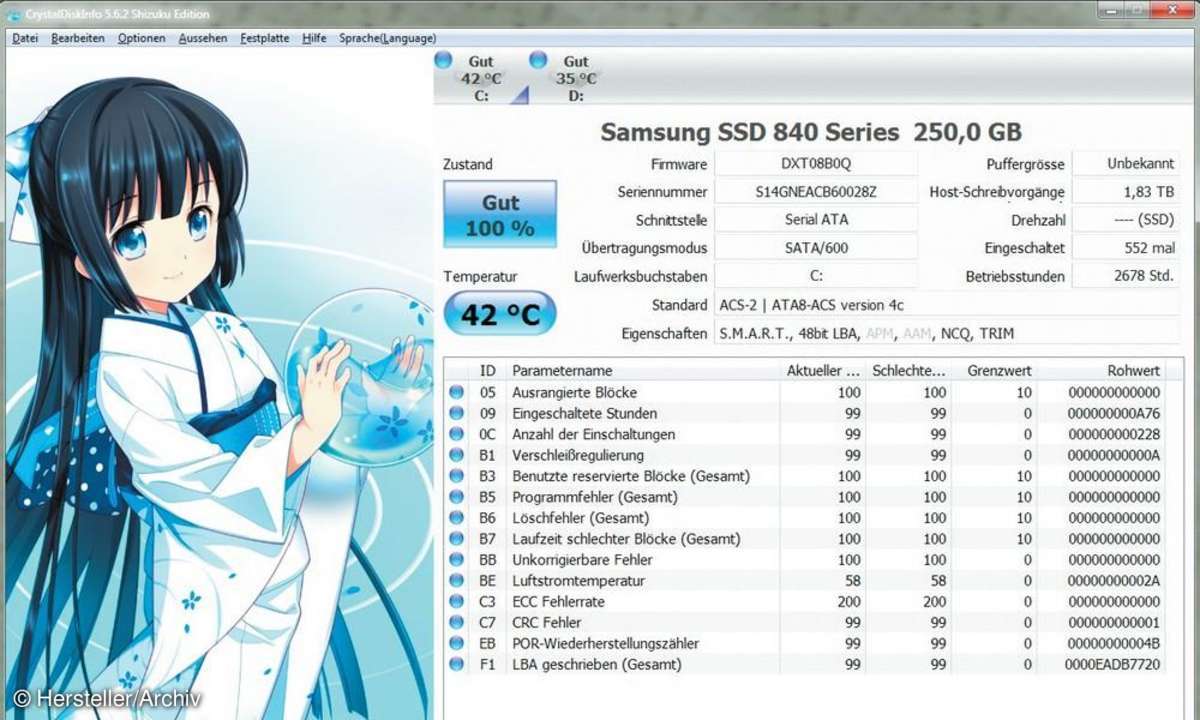Click raw value 0000EADB7720

[x=1114, y=664]
